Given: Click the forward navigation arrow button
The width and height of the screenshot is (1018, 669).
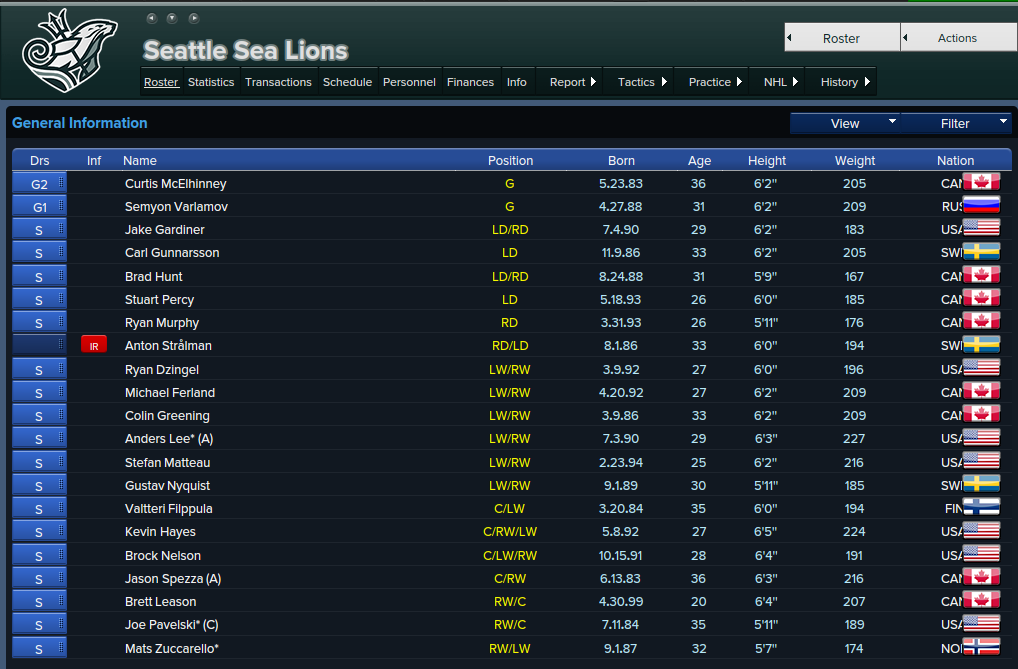Looking at the screenshot, I should (x=193, y=18).
